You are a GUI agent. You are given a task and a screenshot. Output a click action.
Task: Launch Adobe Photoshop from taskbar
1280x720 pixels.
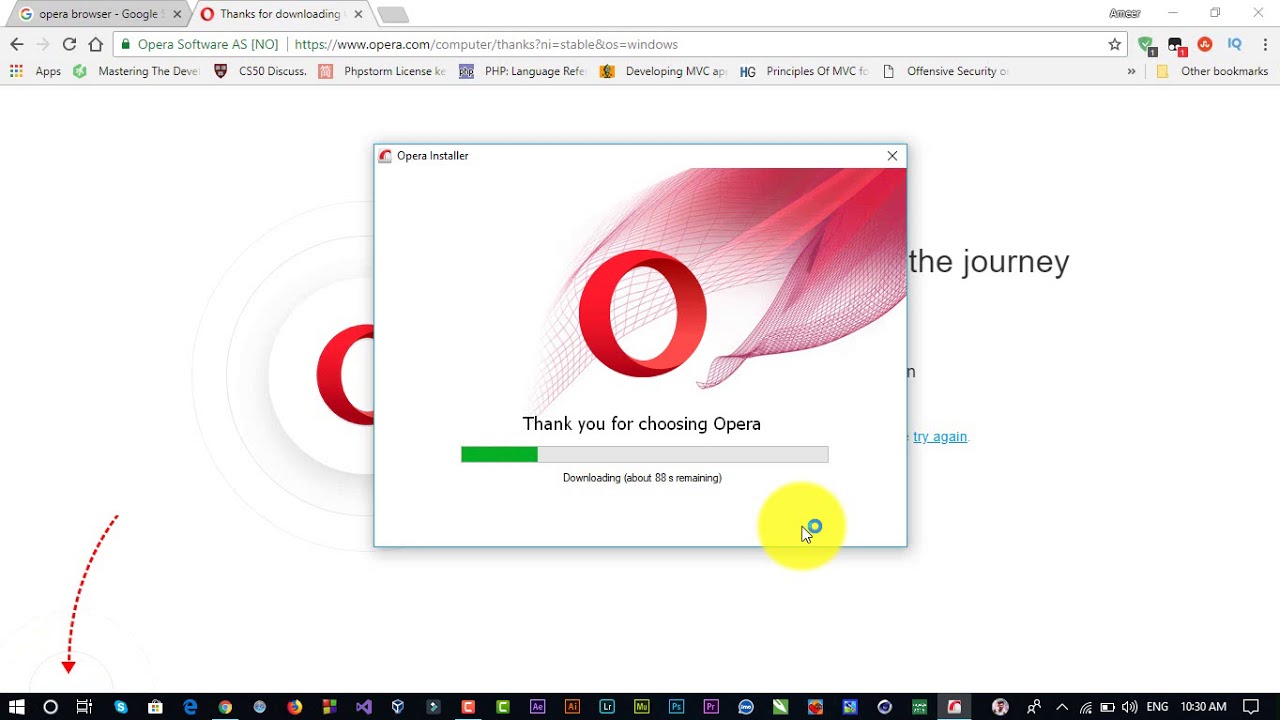pyautogui.click(x=676, y=707)
